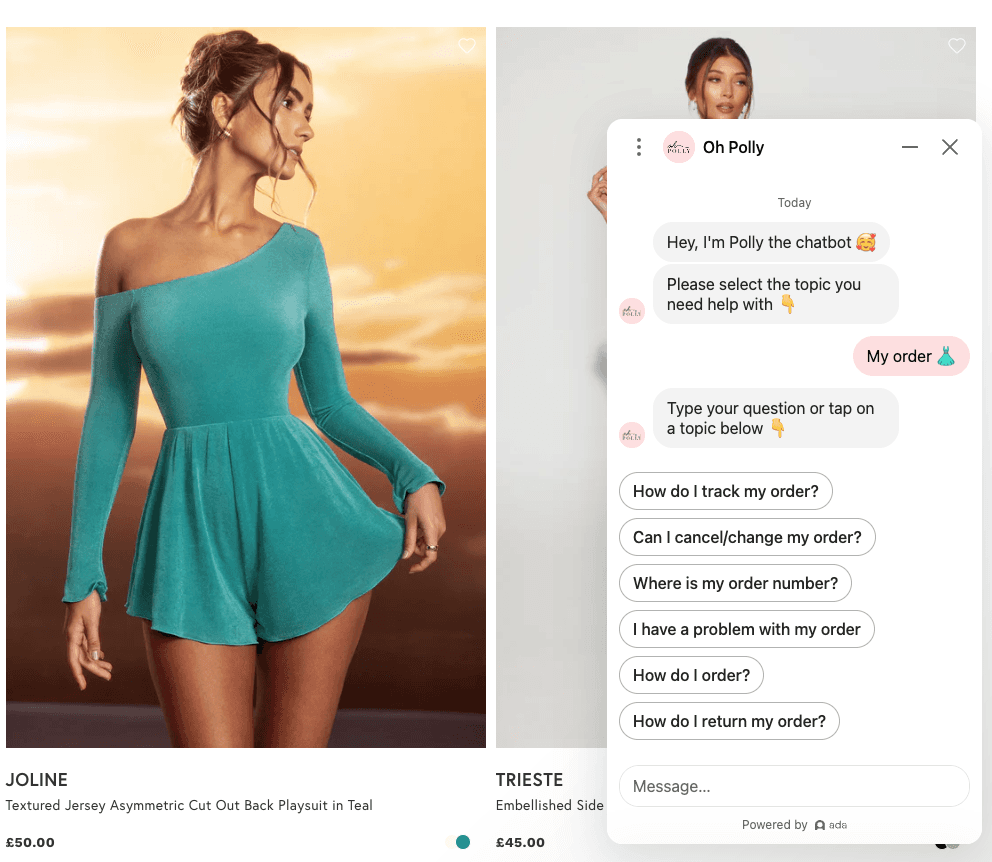Select the black color swatch for Trieste
Viewport: 992px width, 862px height.
[x=941, y=846]
